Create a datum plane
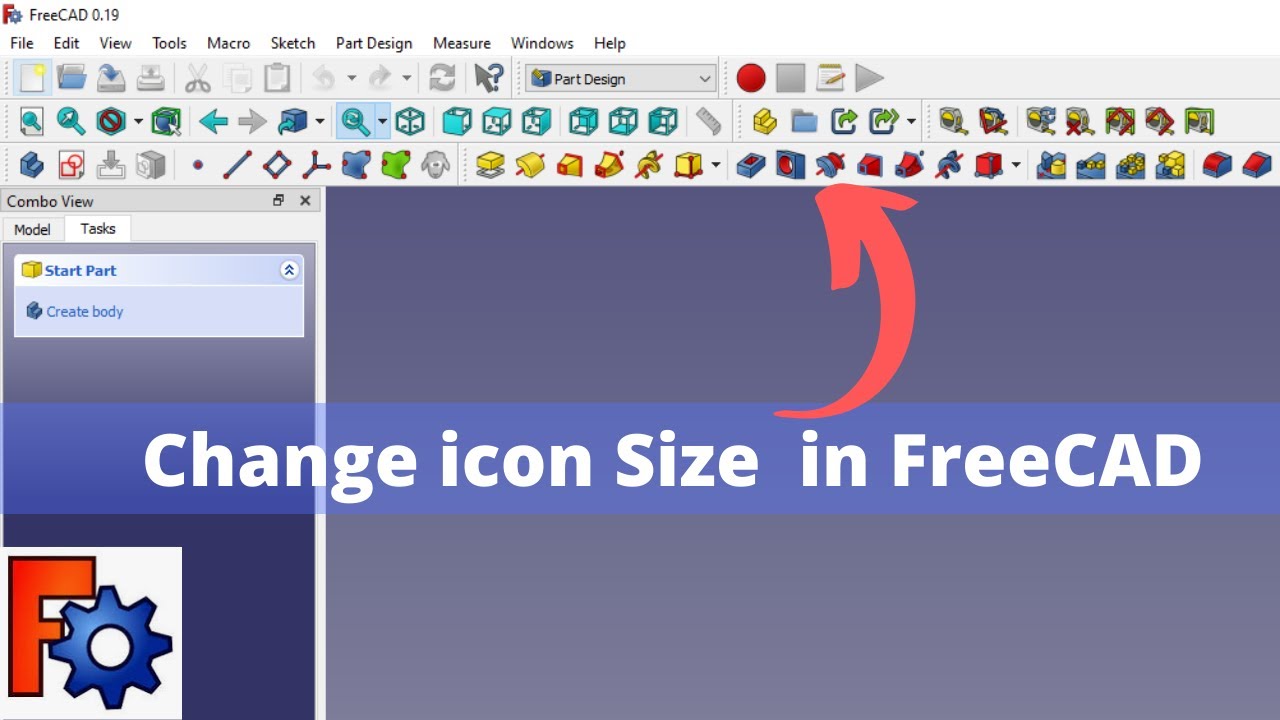The height and width of the screenshot is (720, 1280). (277, 164)
